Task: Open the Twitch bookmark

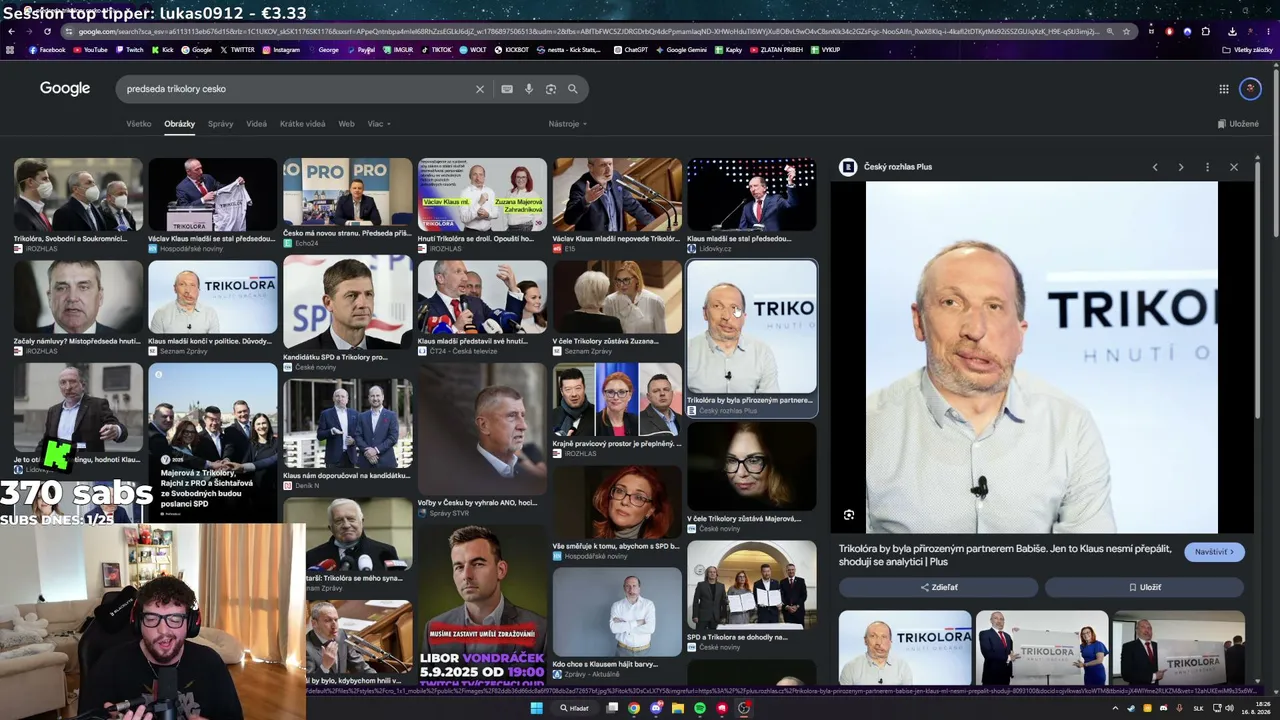Action: (129, 50)
